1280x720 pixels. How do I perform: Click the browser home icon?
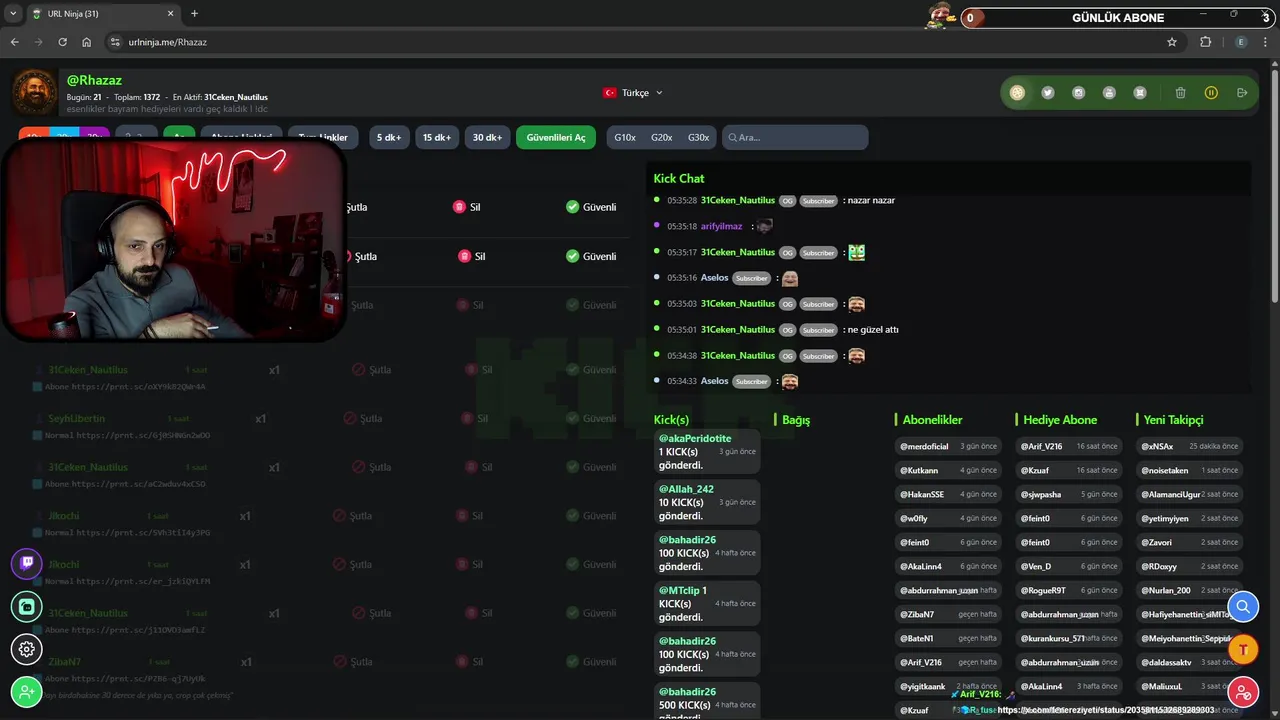[87, 42]
